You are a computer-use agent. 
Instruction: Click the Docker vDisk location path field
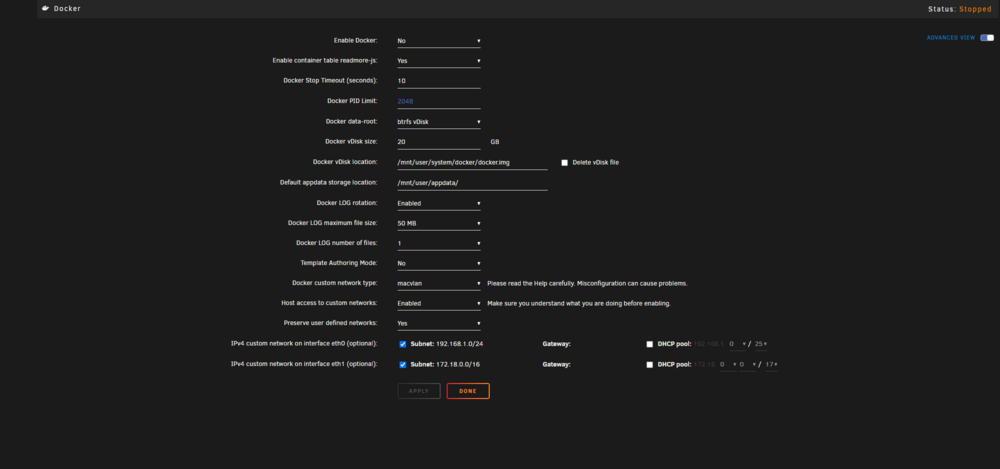(473, 163)
